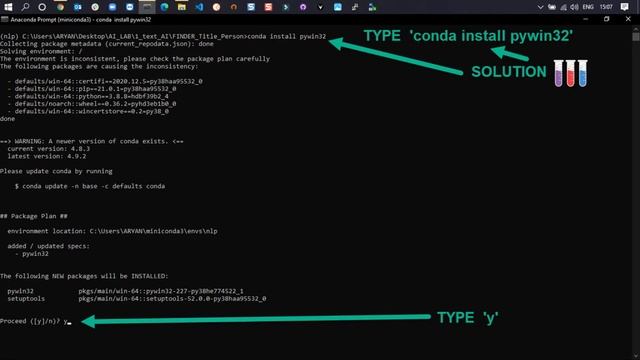Open the network tray icon

pyautogui.click(x=563, y=7)
